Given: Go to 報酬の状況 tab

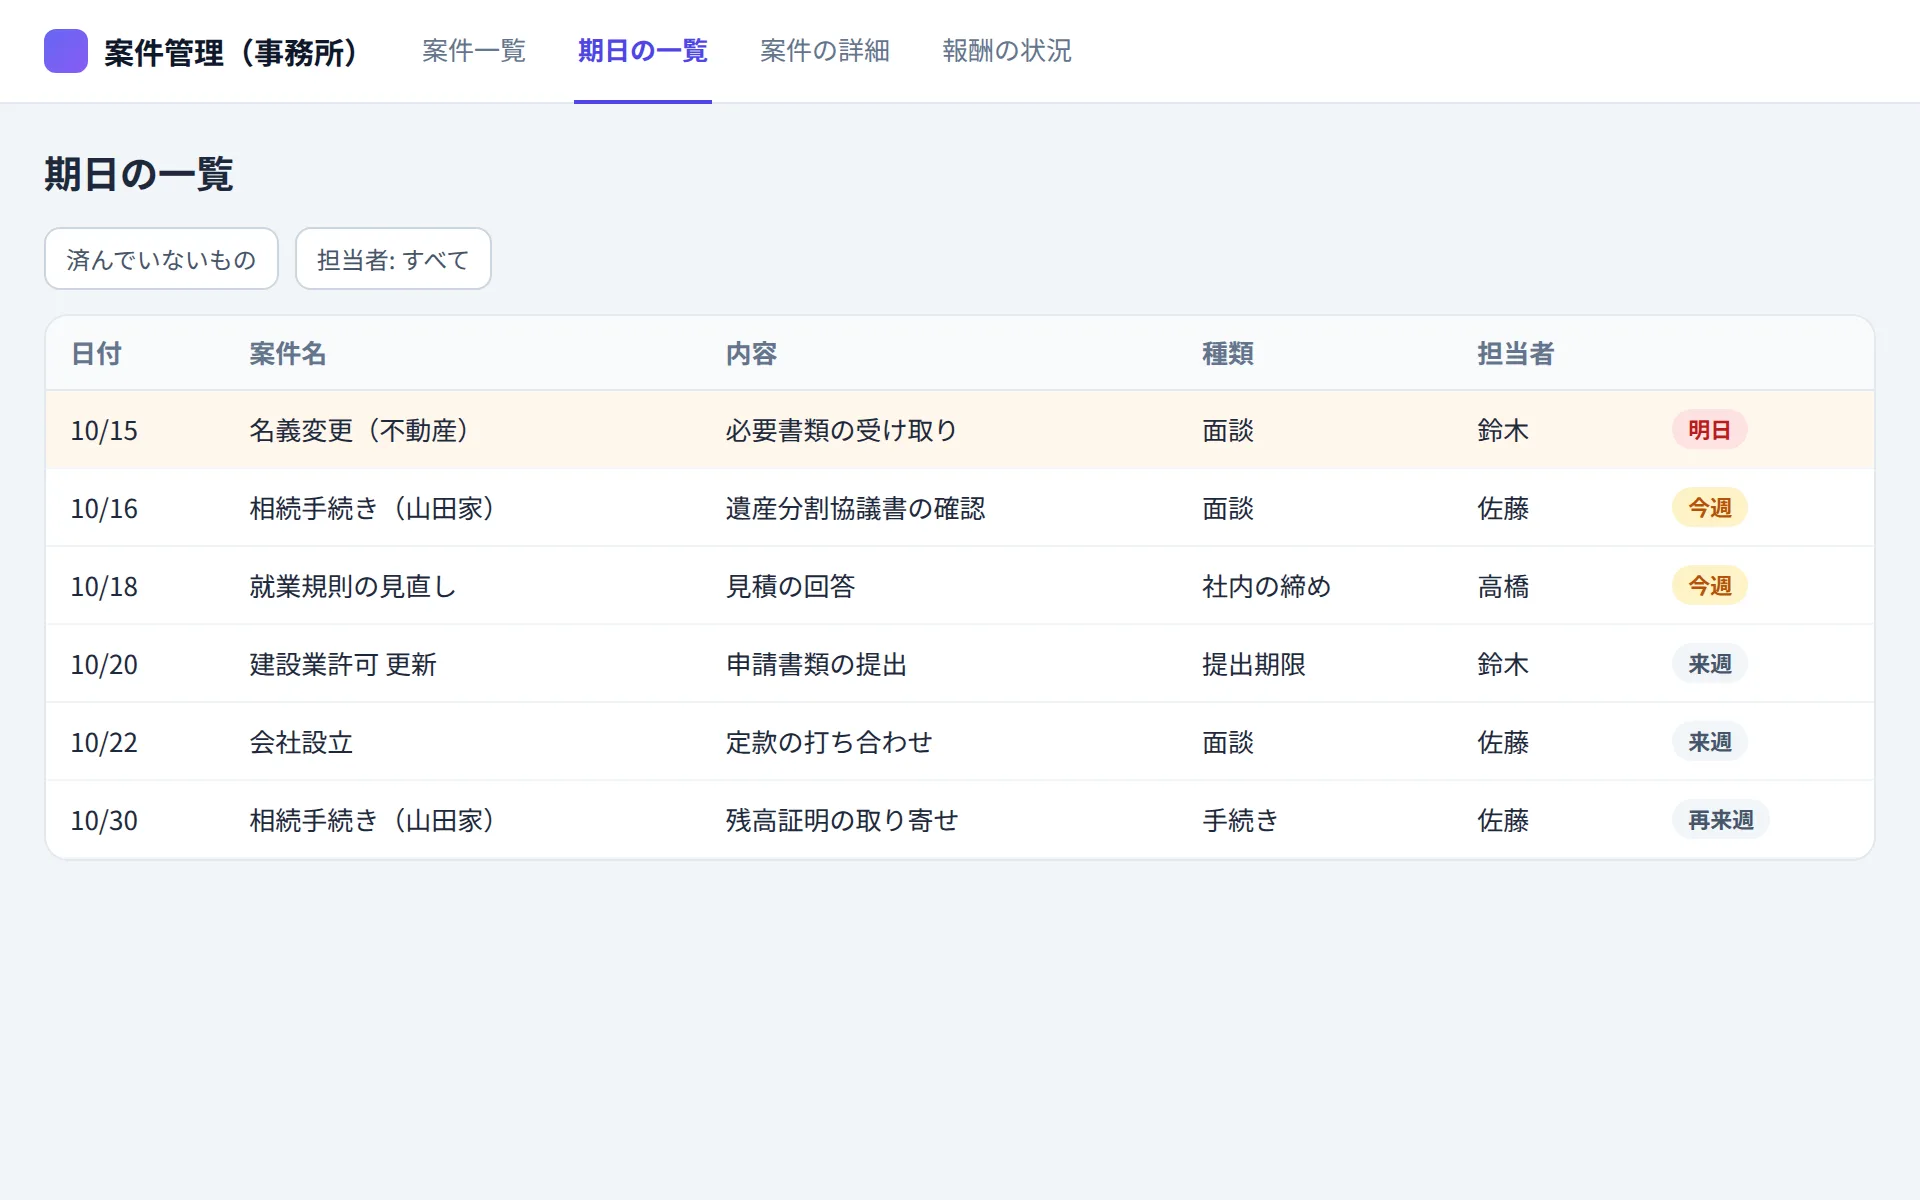Looking at the screenshot, I should [1007, 51].
